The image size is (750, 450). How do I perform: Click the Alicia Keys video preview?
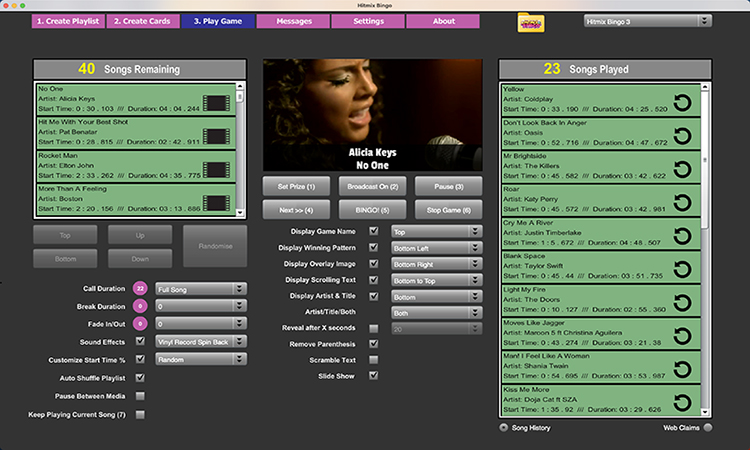coord(372,114)
